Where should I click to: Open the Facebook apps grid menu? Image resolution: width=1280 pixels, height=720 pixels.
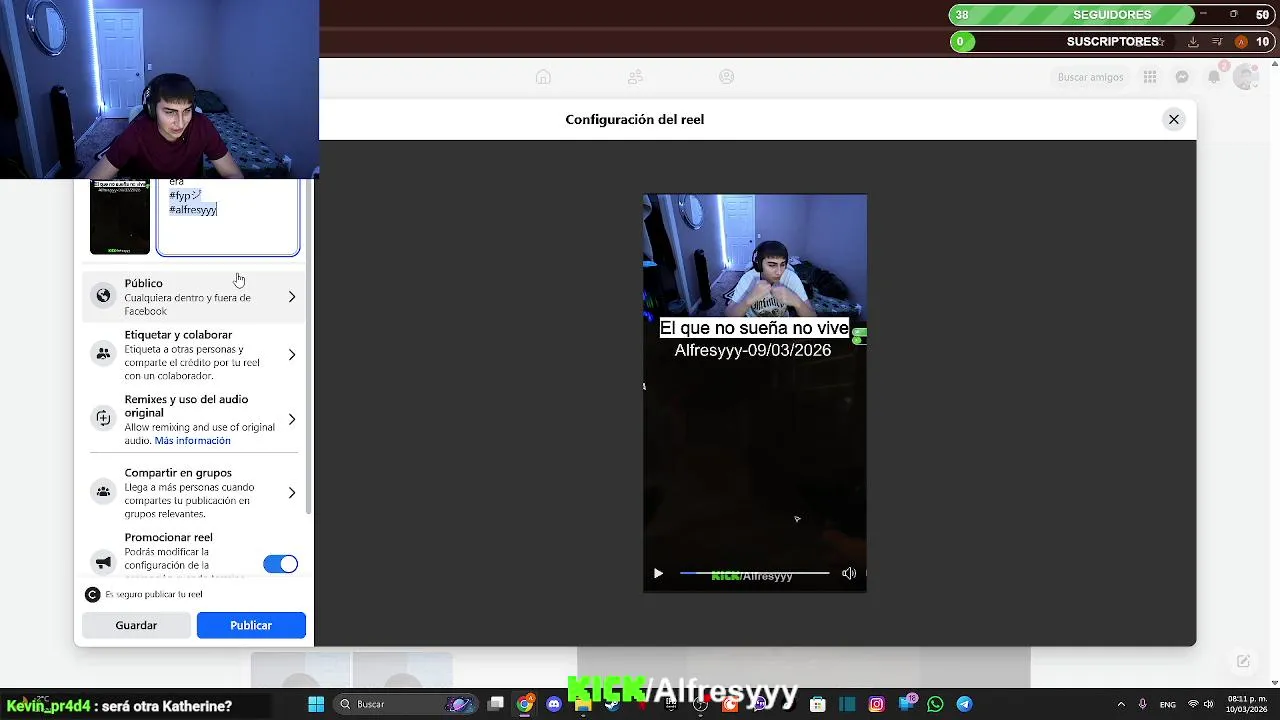tap(1150, 77)
